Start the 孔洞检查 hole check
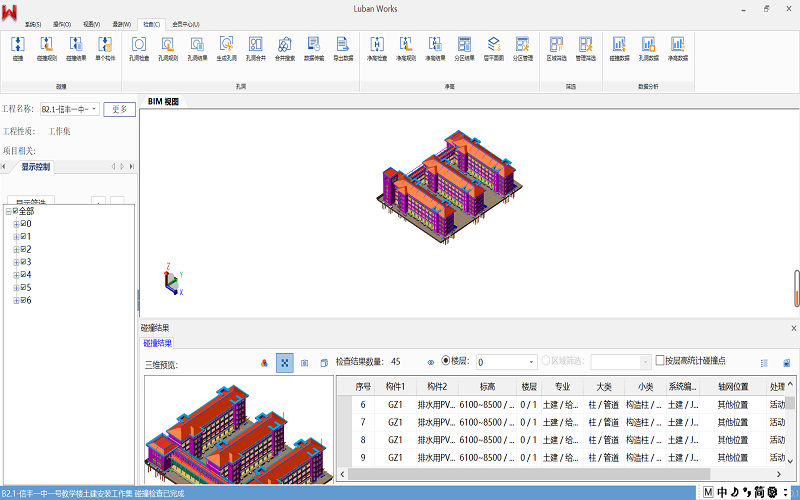800x500 pixels. [x=139, y=48]
